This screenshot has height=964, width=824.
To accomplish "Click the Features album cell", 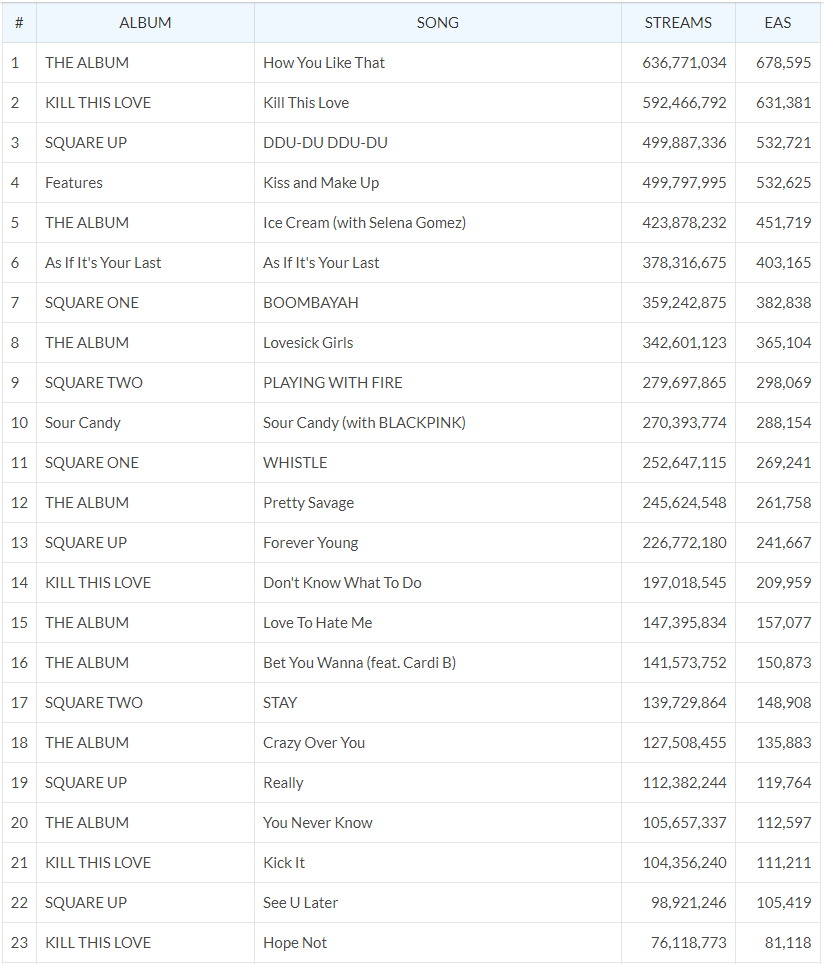I will click(74, 182).
